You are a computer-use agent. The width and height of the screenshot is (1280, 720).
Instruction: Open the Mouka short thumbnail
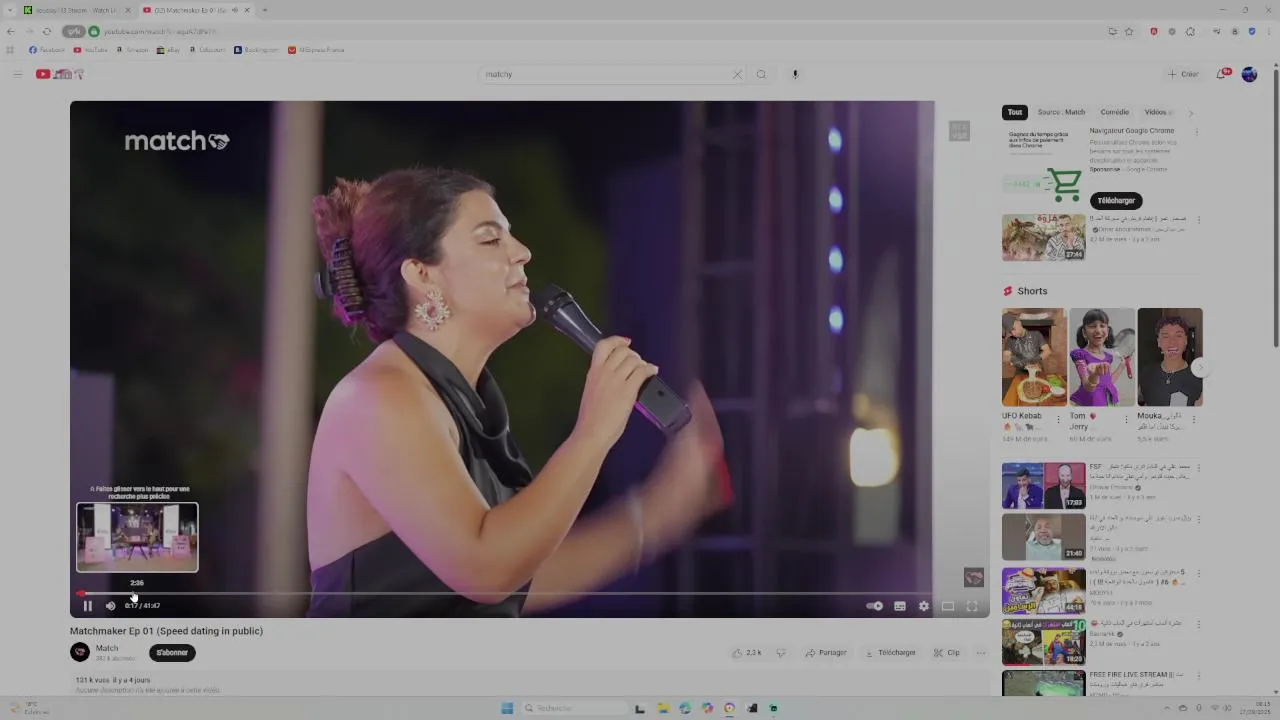coord(1170,357)
